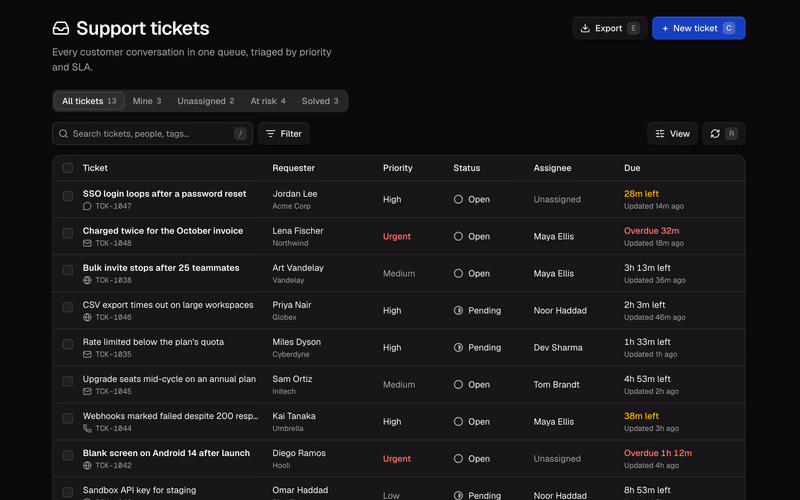Tick checkbox for CSV export times out

point(67,307)
